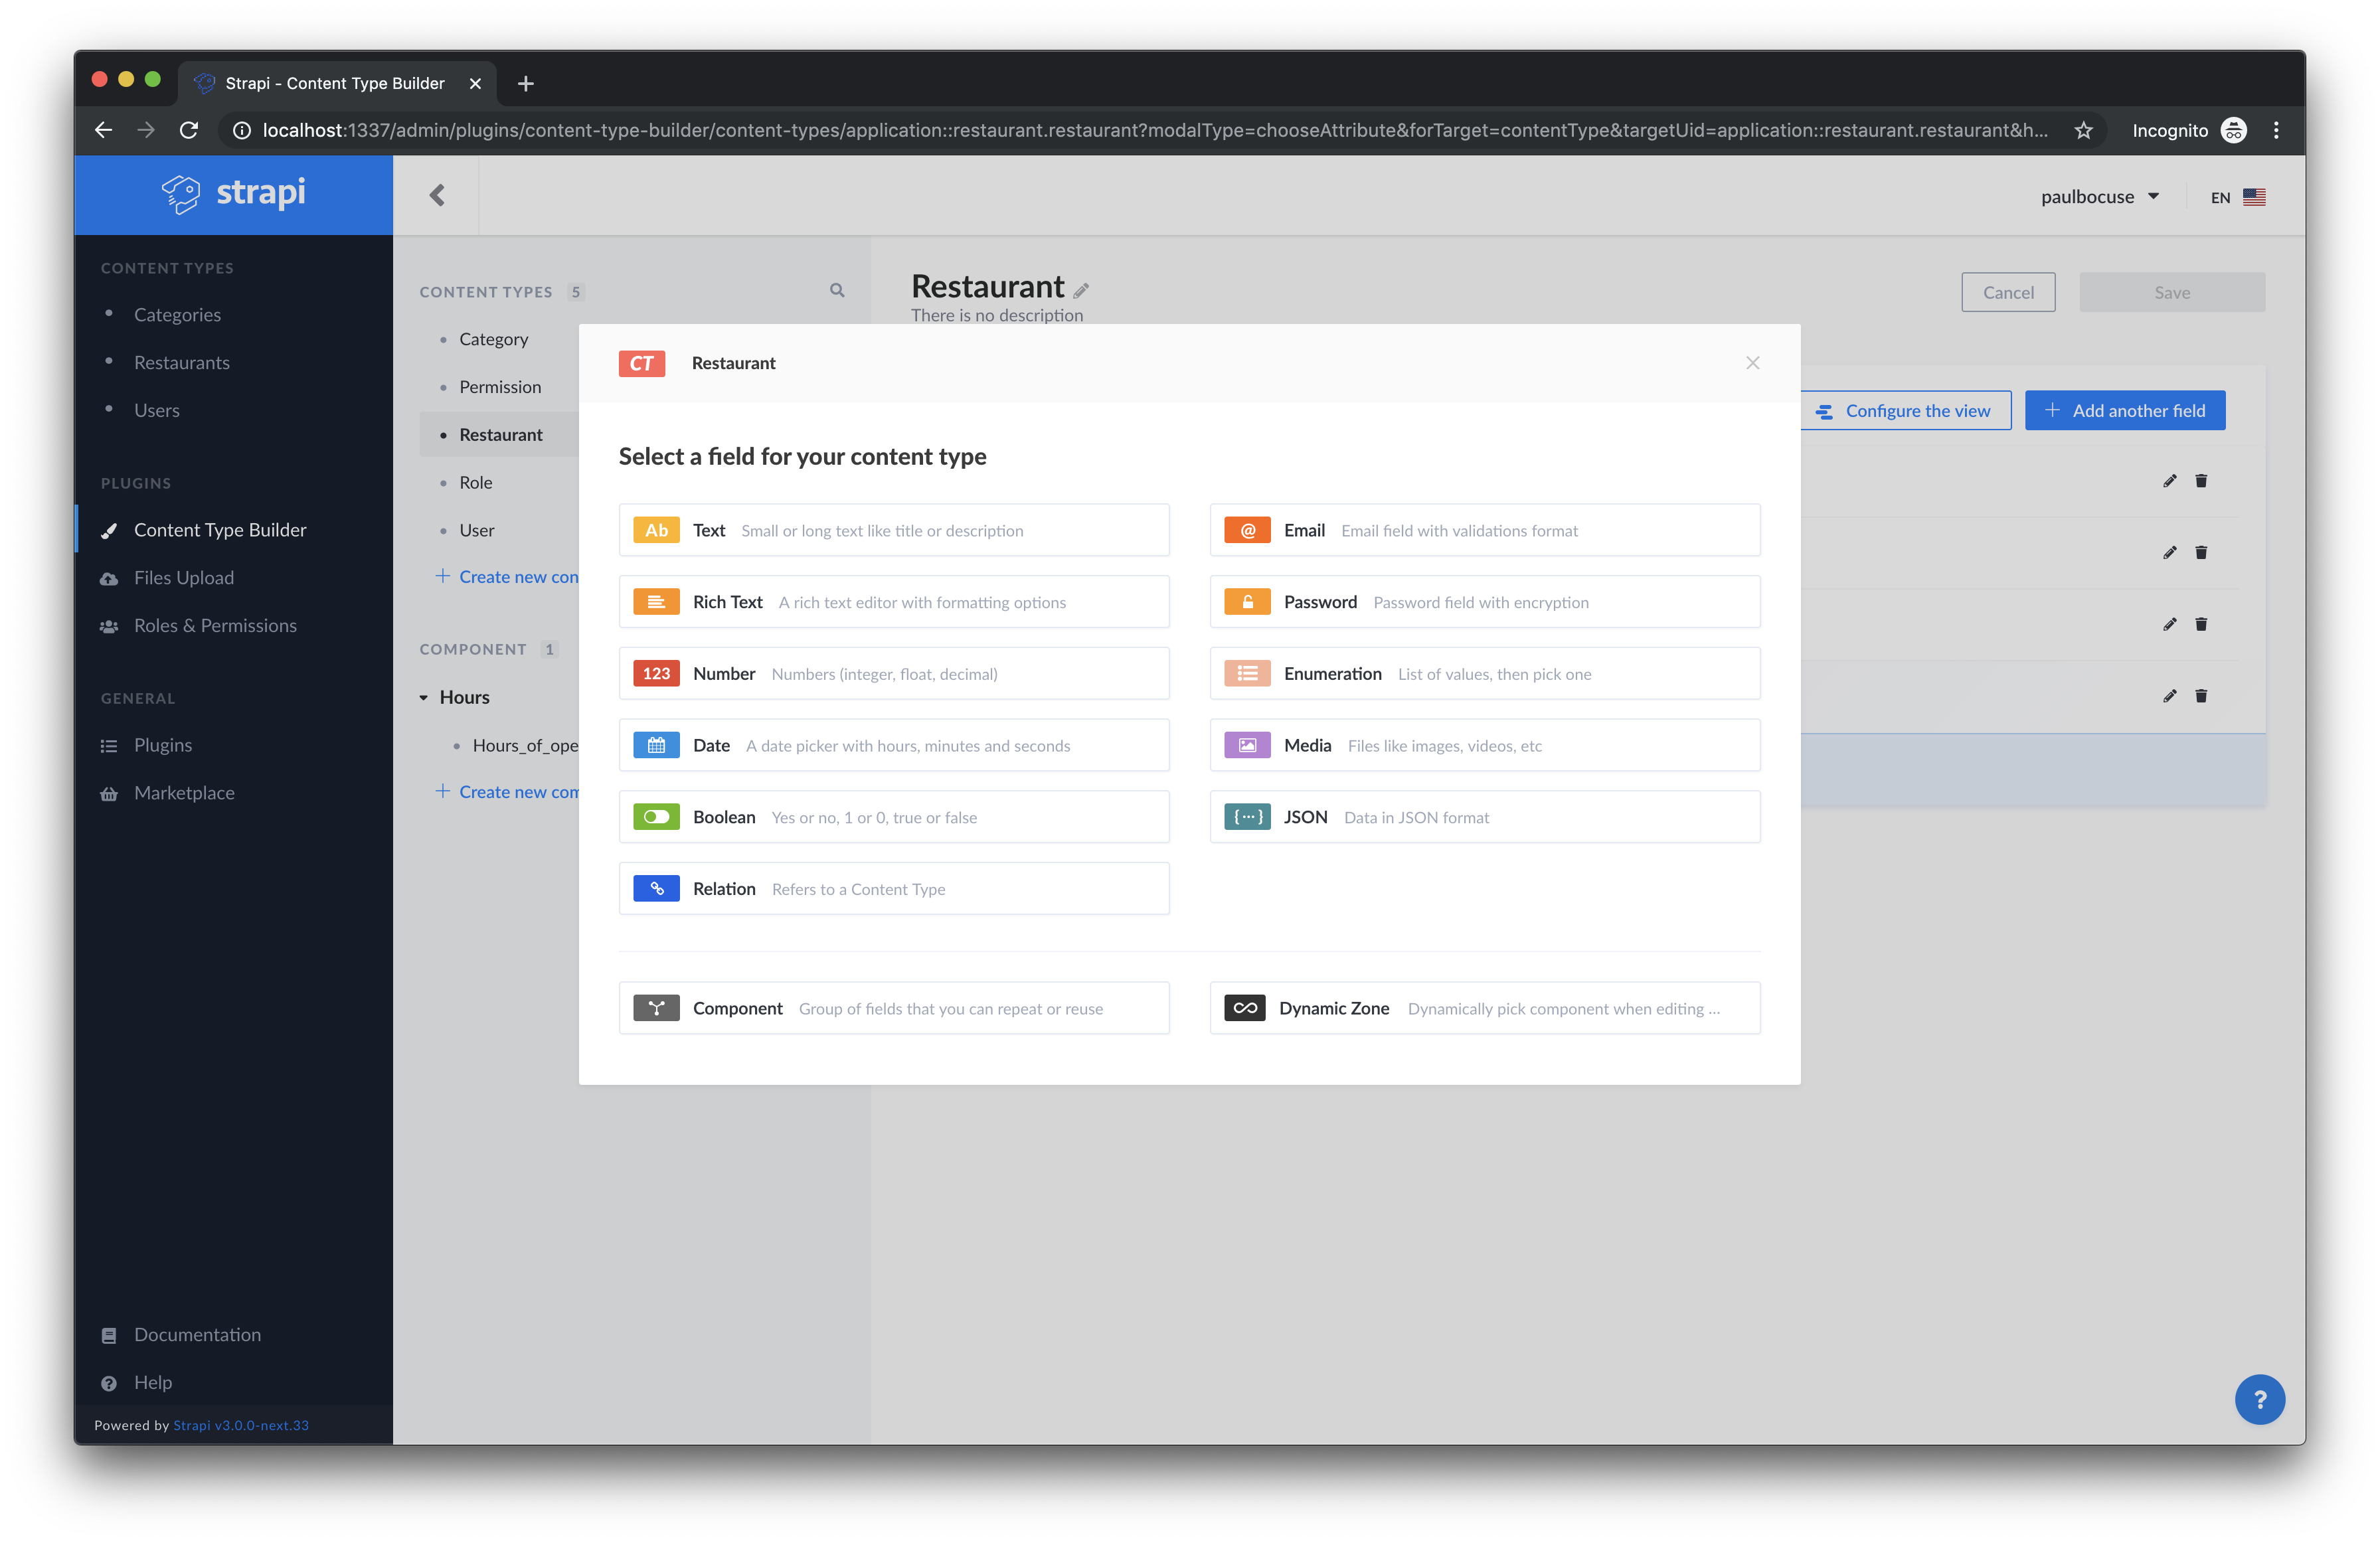Select the Enumeration field type
Screen dimensions: 2380x1543
coord(1484,673)
